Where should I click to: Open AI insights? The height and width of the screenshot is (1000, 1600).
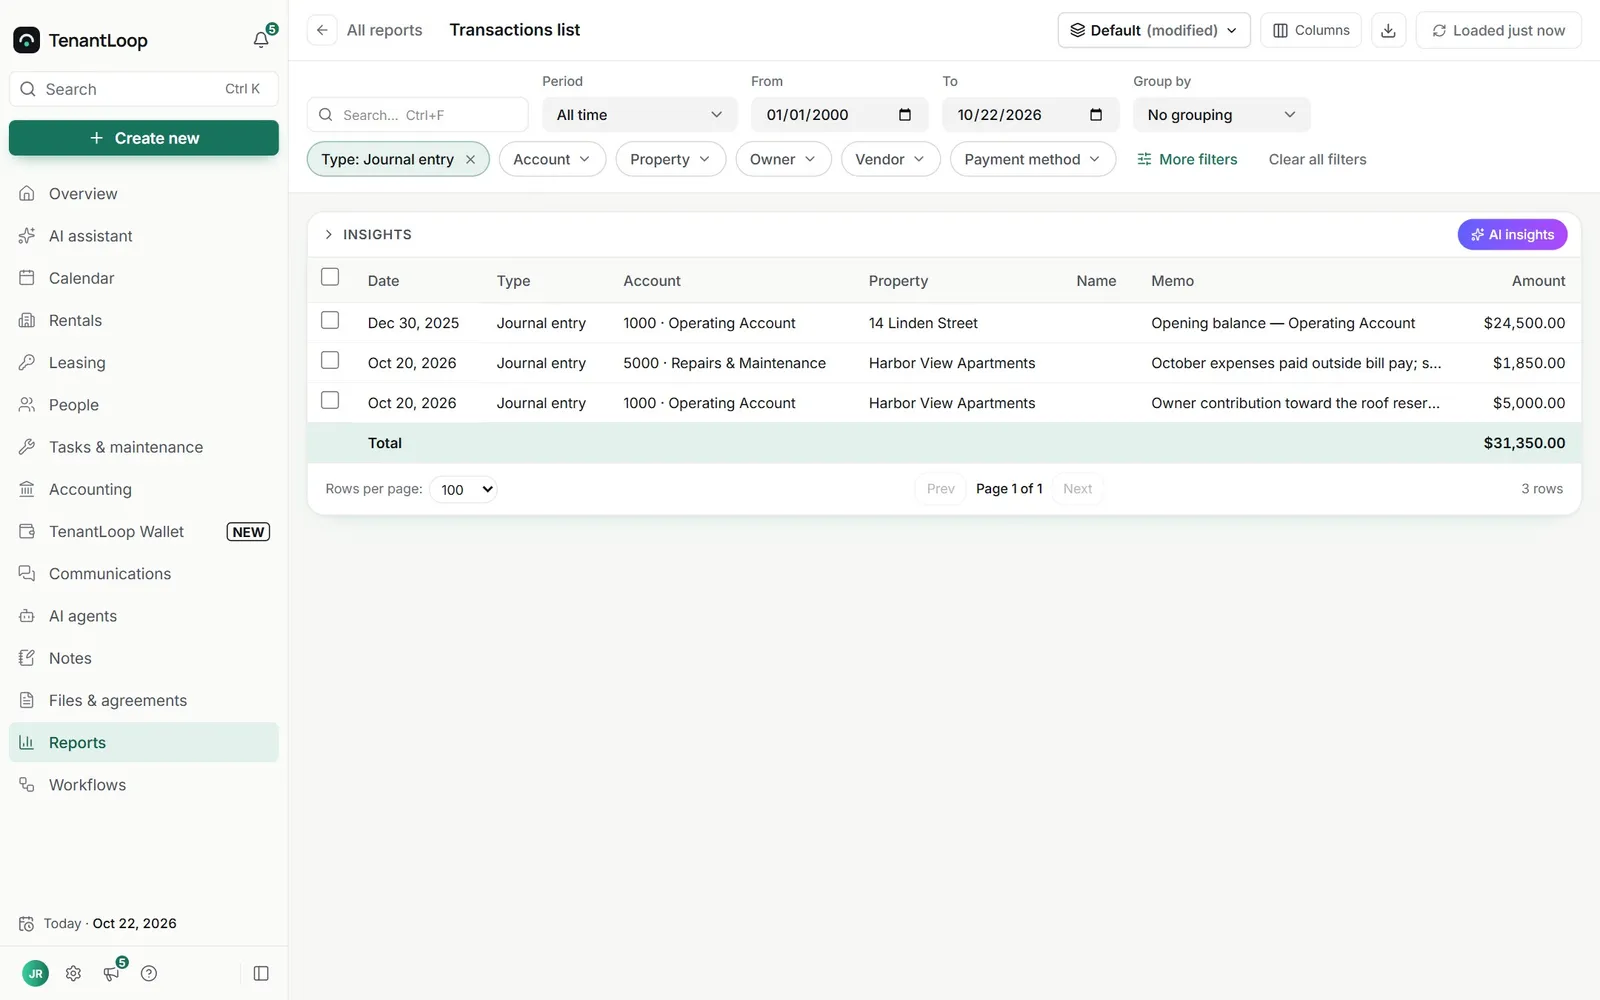(1512, 234)
